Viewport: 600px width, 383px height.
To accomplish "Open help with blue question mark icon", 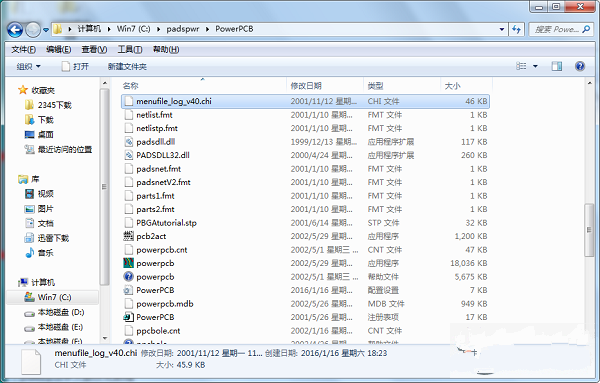I will (x=580, y=66).
